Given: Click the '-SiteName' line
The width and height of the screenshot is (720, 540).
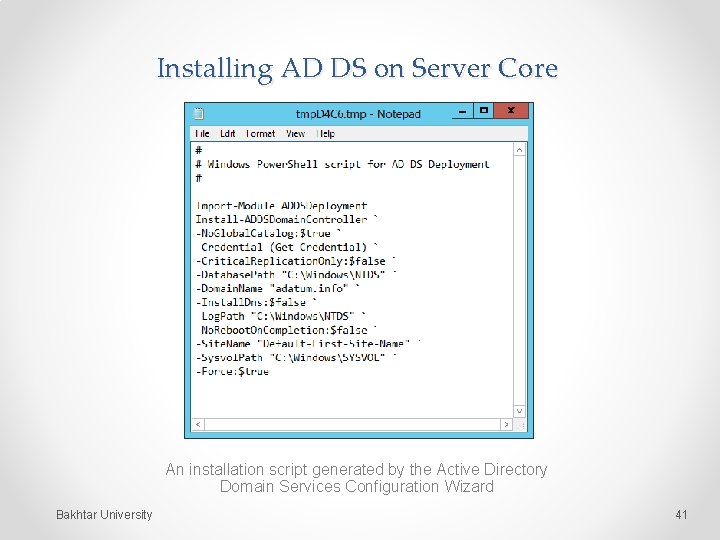Looking at the screenshot, I should coord(308,343).
